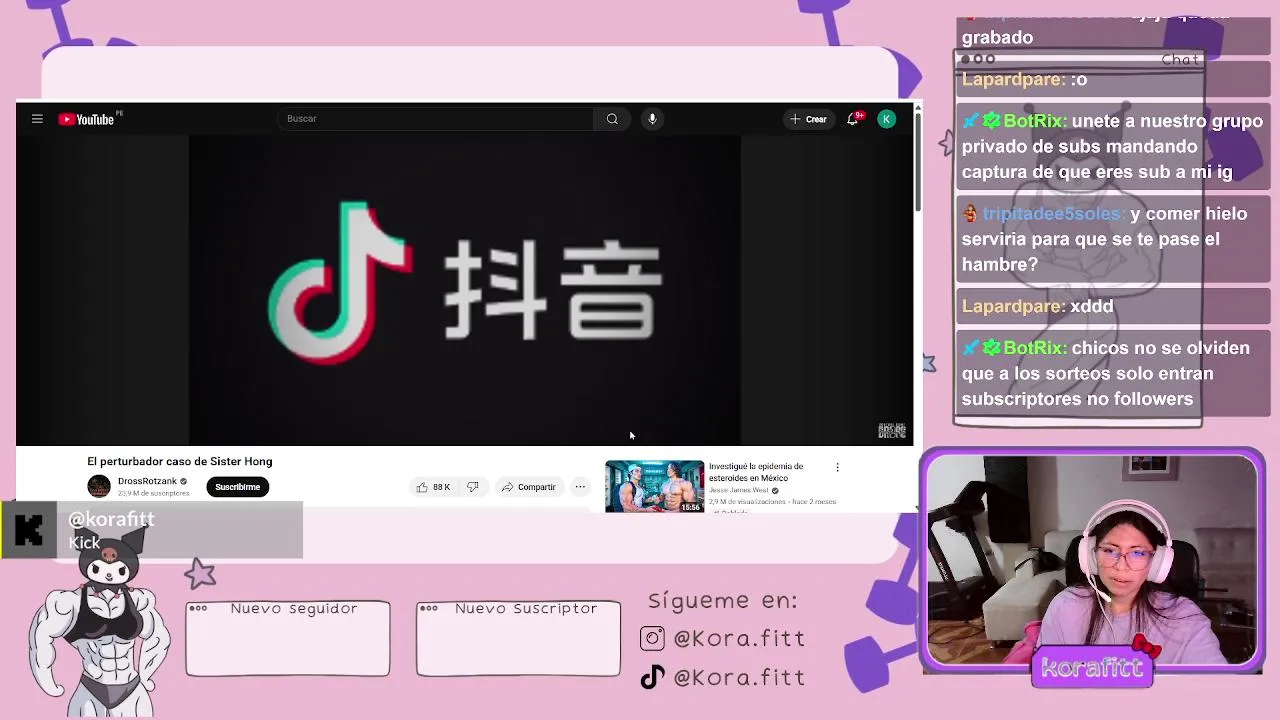Open the steroids in México video thumbnail
Screen dimensions: 1280x720
(654, 486)
